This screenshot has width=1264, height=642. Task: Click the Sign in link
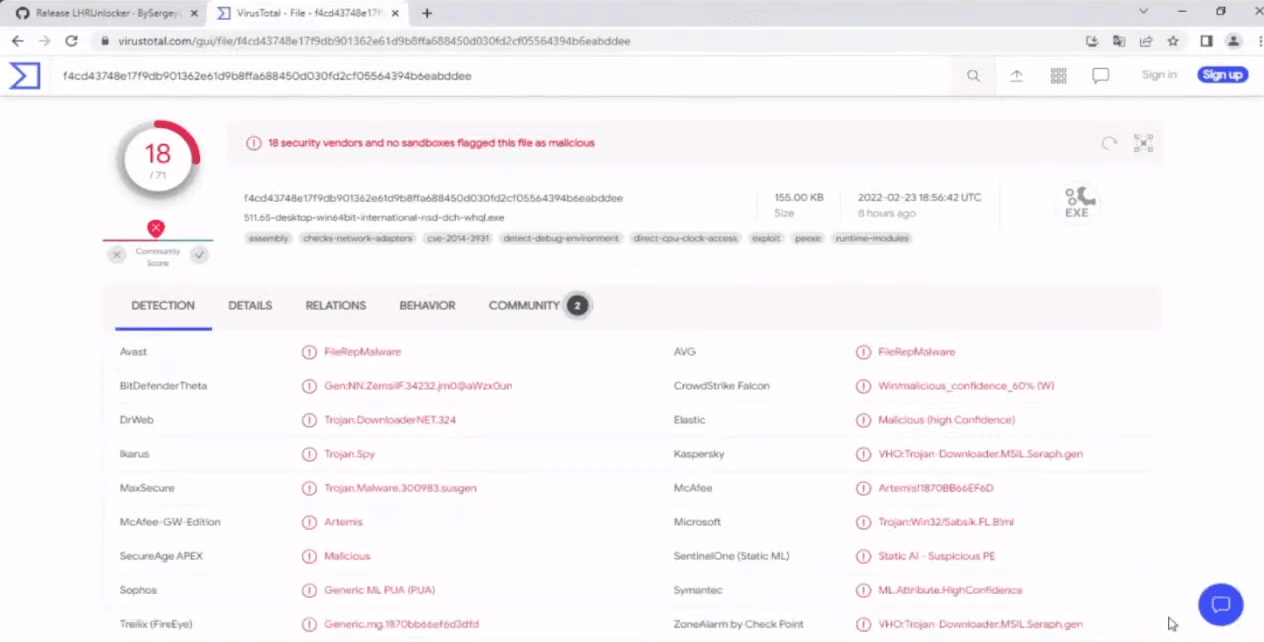click(x=1159, y=75)
